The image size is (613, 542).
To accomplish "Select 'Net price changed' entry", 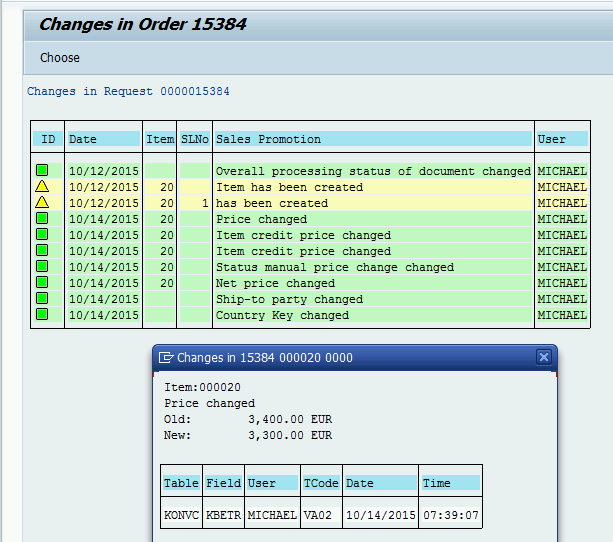I will click(276, 284).
